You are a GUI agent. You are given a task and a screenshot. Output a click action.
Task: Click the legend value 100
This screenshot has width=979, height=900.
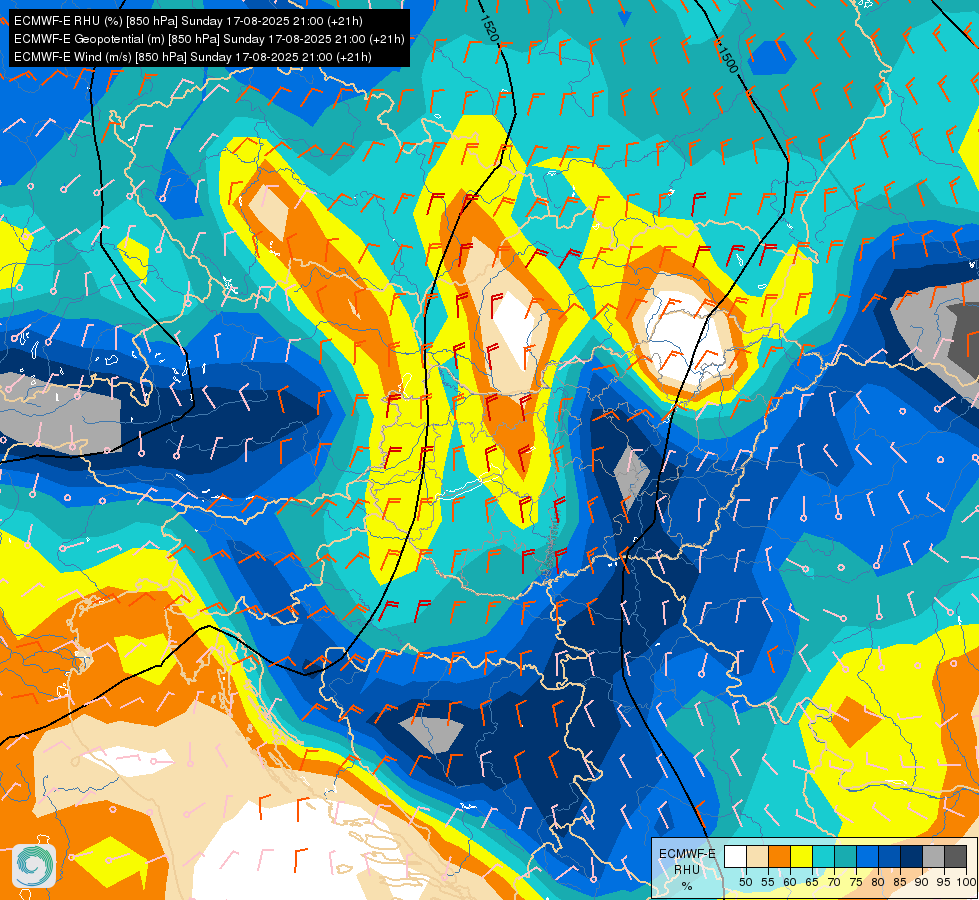tap(967, 882)
